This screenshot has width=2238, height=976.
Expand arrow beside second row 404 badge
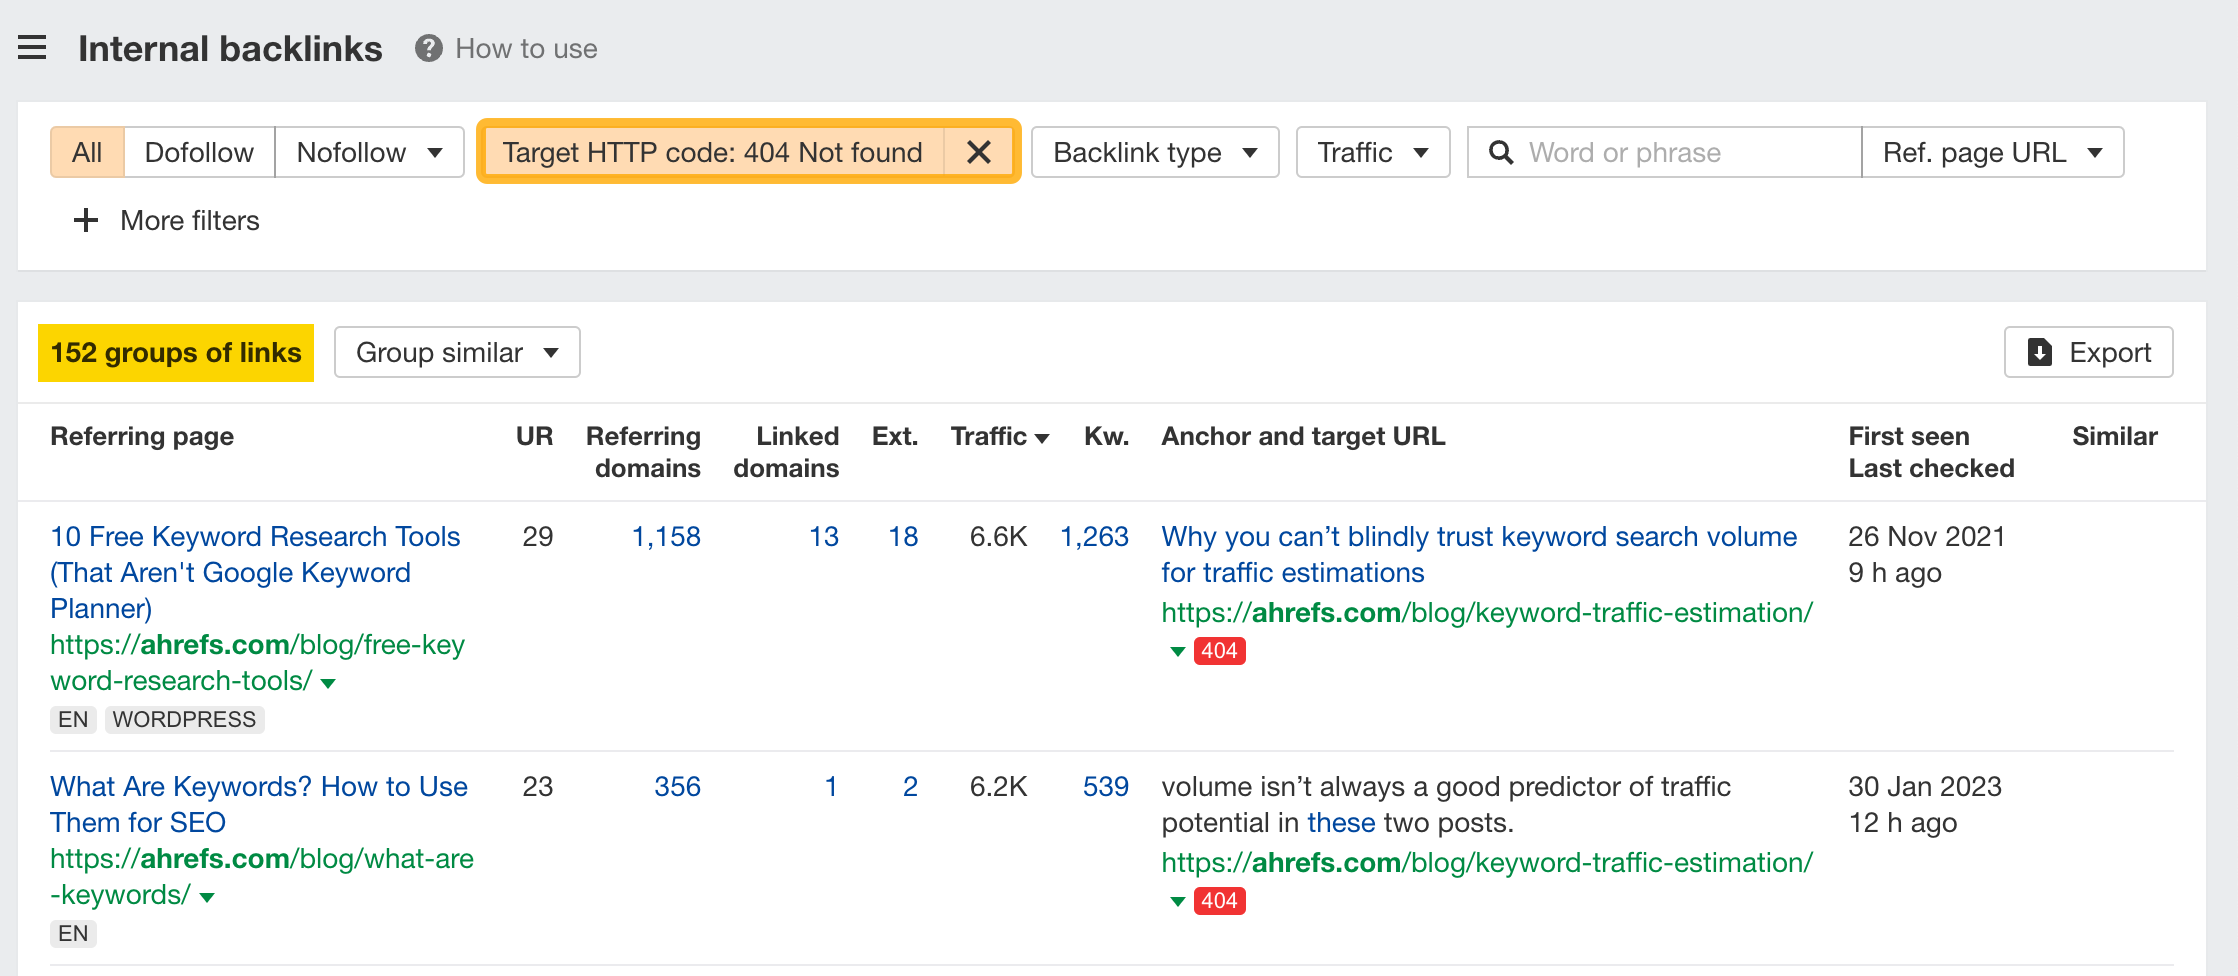tap(1178, 901)
